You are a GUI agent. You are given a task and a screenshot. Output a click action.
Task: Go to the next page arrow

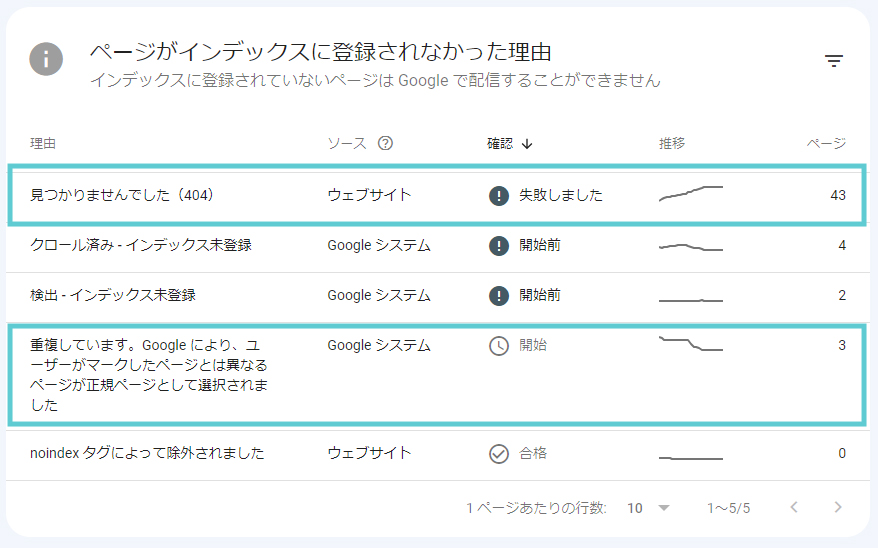[x=838, y=507]
